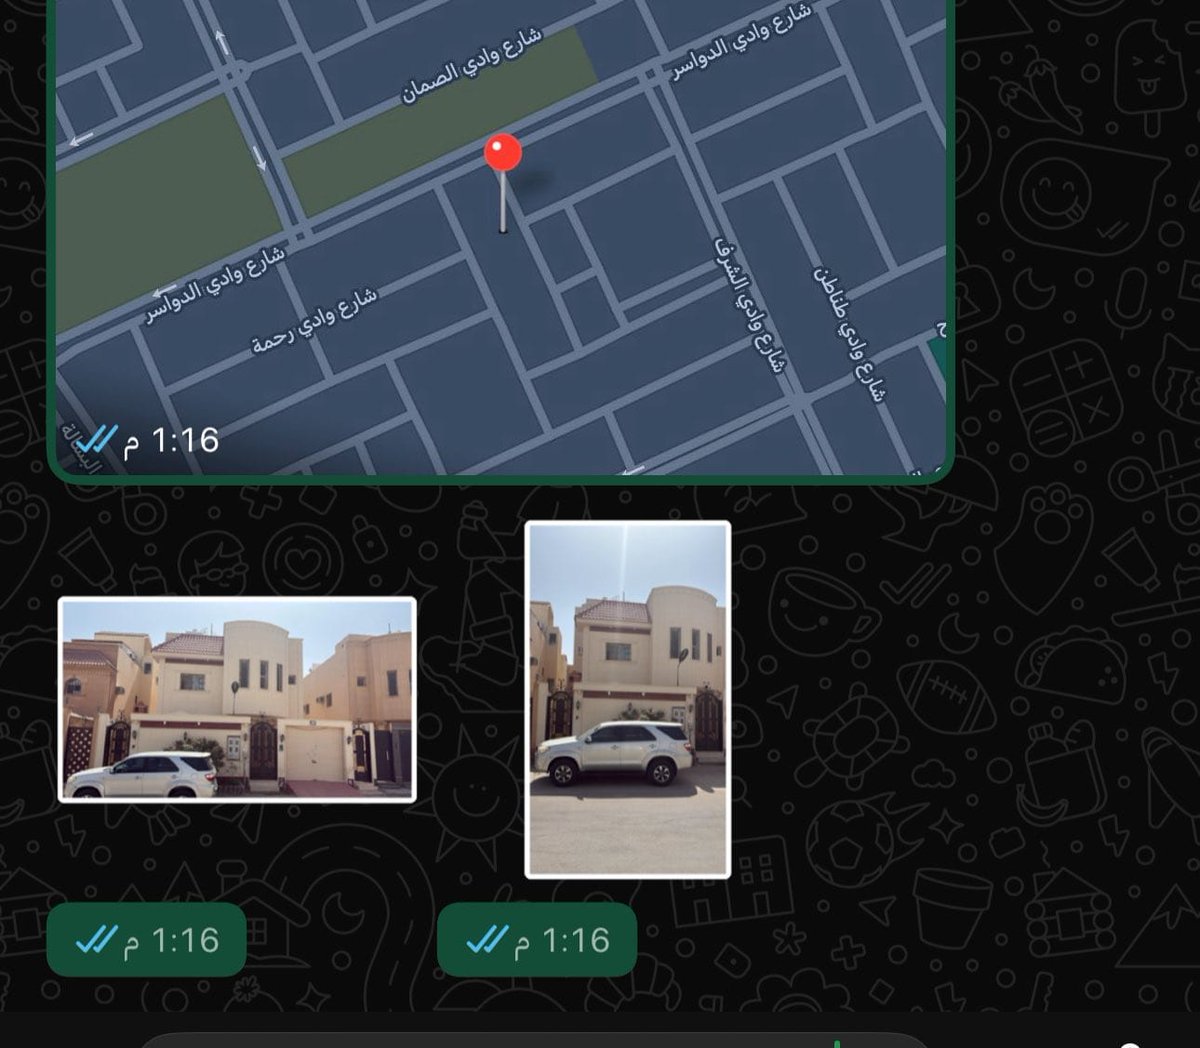Click street label شارع وادي طناطن
Screen dimensions: 1200x1048
pyautogui.click(x=850, y=333)
